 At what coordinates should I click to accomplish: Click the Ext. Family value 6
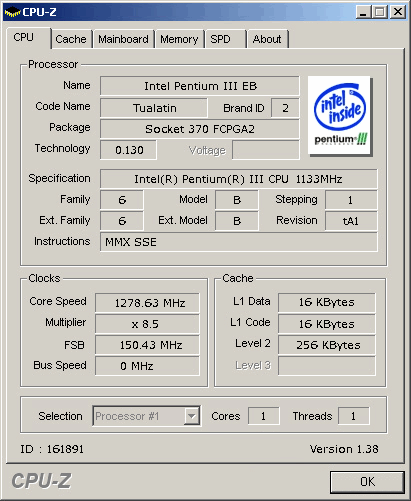click(122, 221)
